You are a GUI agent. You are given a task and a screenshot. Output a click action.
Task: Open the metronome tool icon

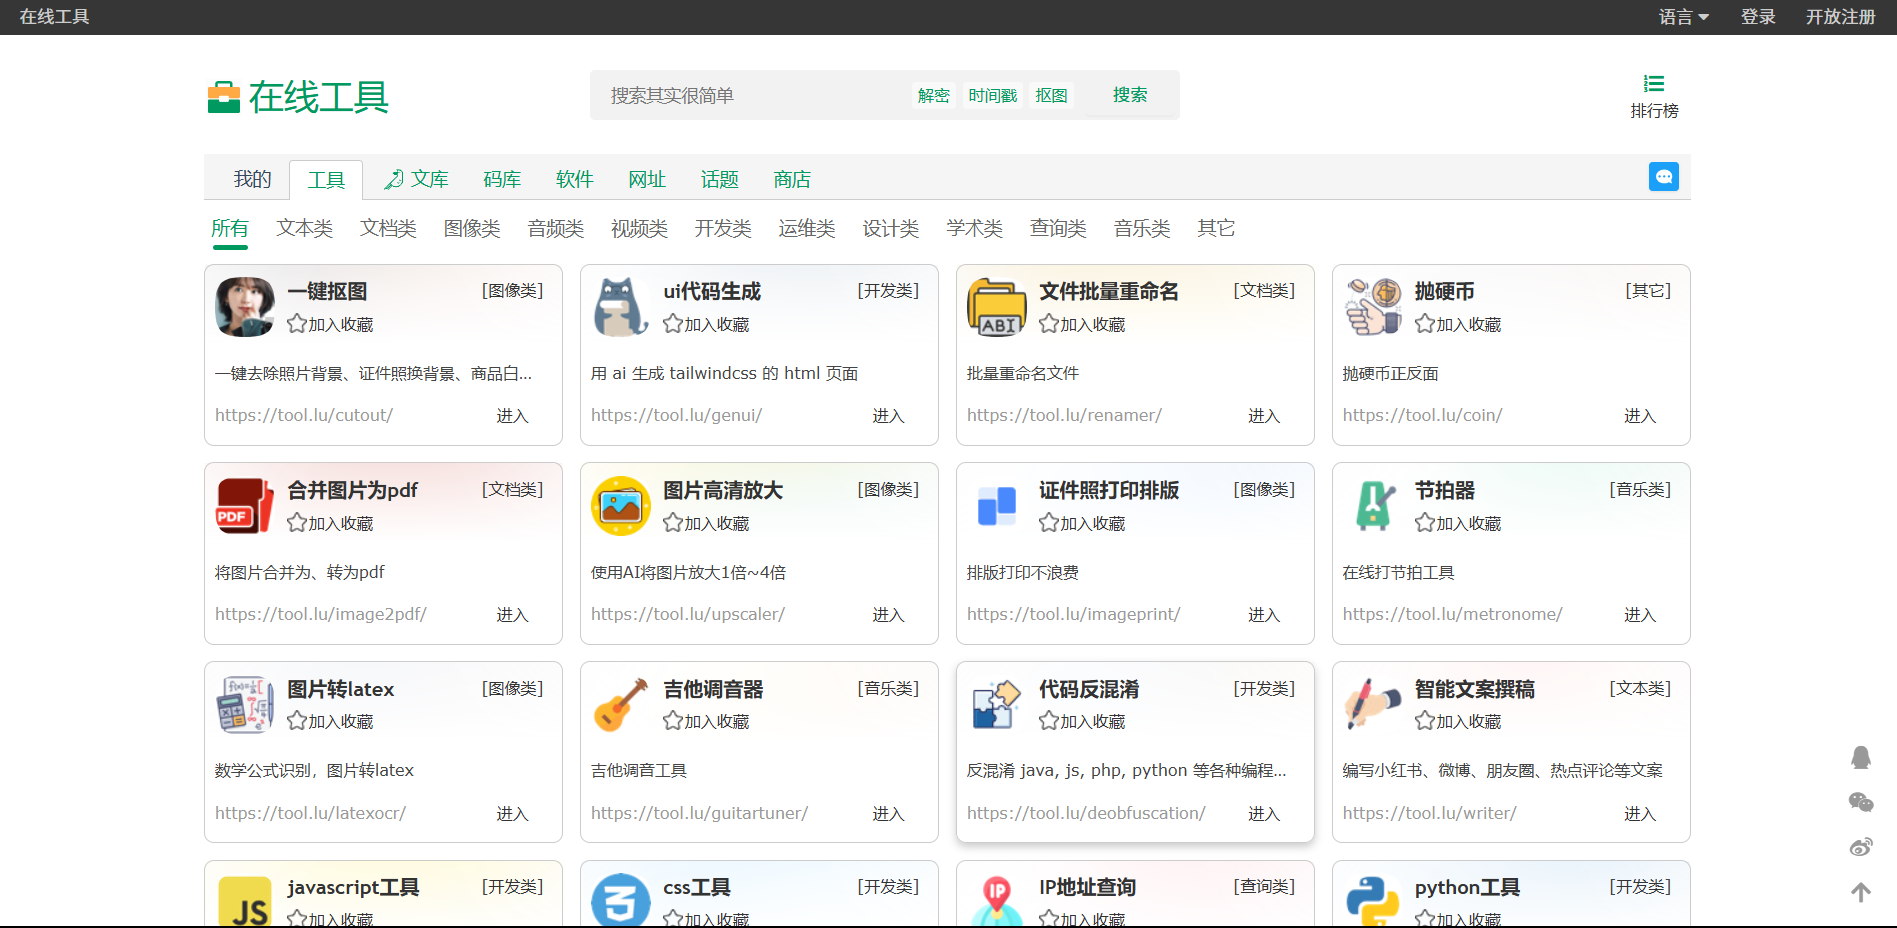[x=1373, y=505]
